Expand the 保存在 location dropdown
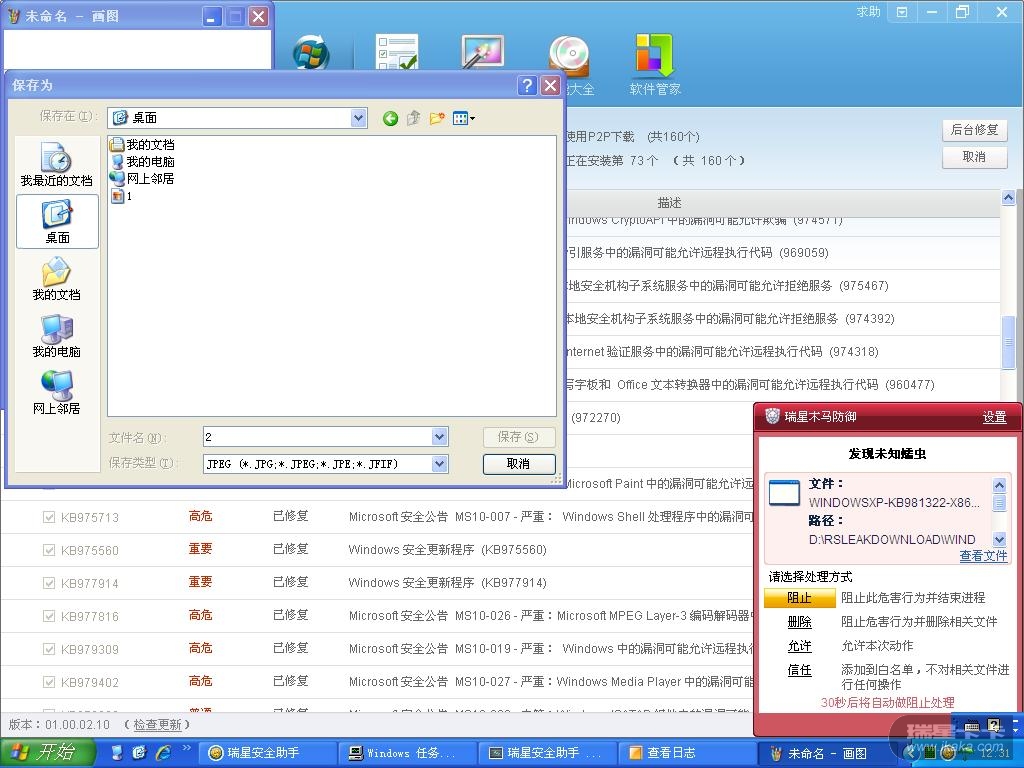The width and height of the screenshot is (1024, 768). (x=358, y=118)
